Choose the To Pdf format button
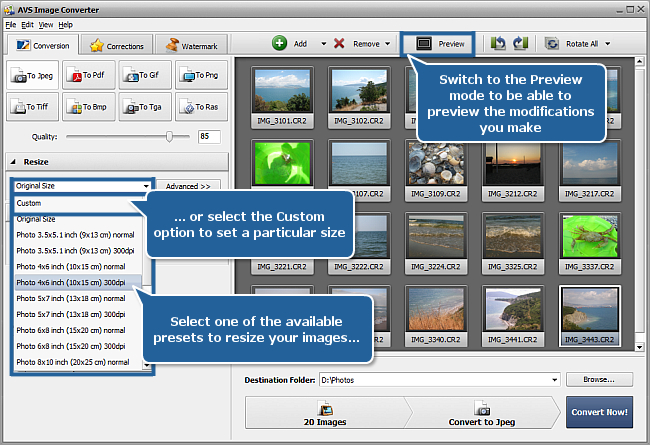Image resolution: width=650 pixels, height=445 pixels. point(89,75)
